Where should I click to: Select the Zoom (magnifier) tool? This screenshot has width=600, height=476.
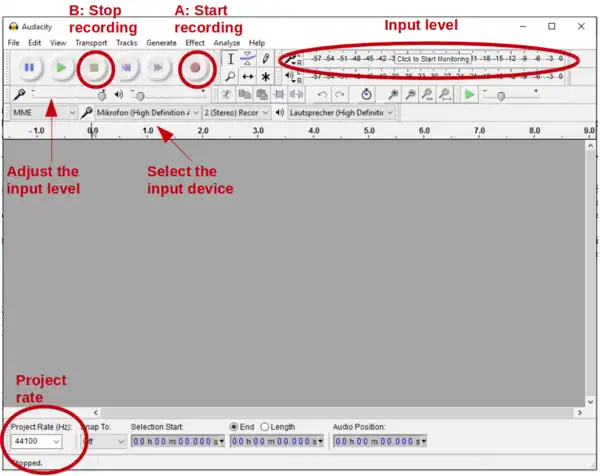click(x=230, y=76)
